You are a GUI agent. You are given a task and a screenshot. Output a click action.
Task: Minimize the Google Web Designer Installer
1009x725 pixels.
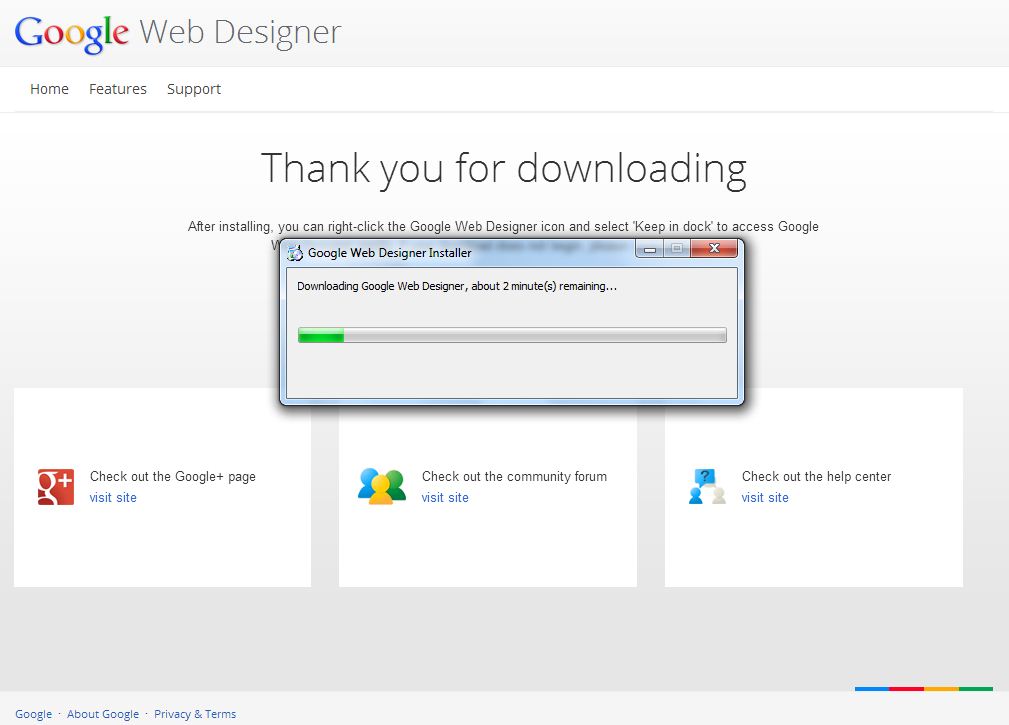(x=650, y=249)
